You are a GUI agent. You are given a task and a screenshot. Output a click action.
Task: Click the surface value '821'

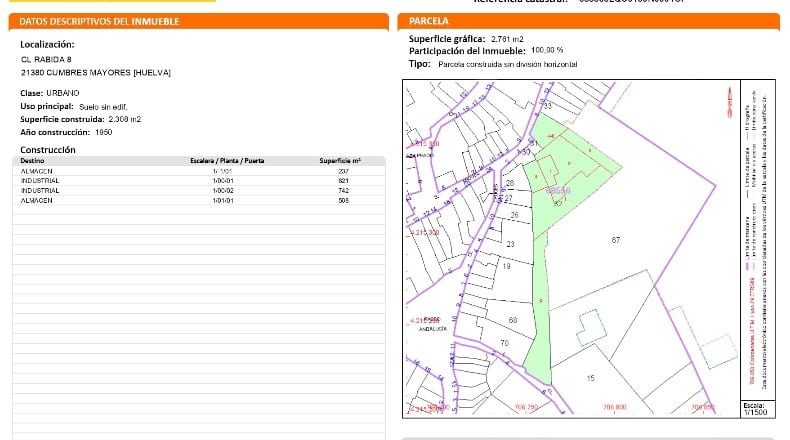[x=344, y=181]
